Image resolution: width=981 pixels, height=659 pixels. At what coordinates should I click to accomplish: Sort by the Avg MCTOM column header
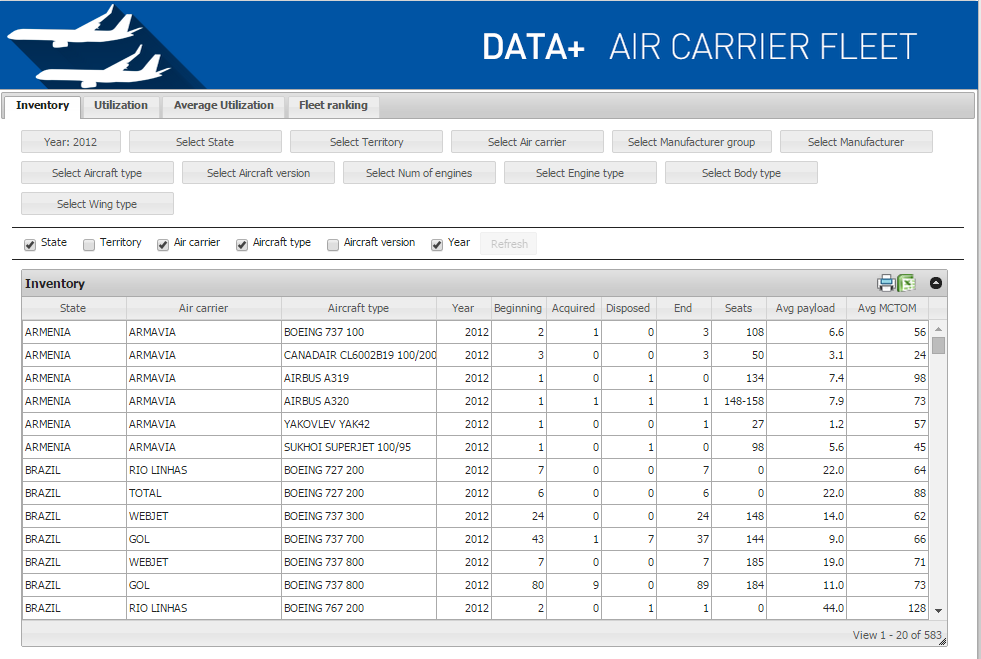click(887, 309)
